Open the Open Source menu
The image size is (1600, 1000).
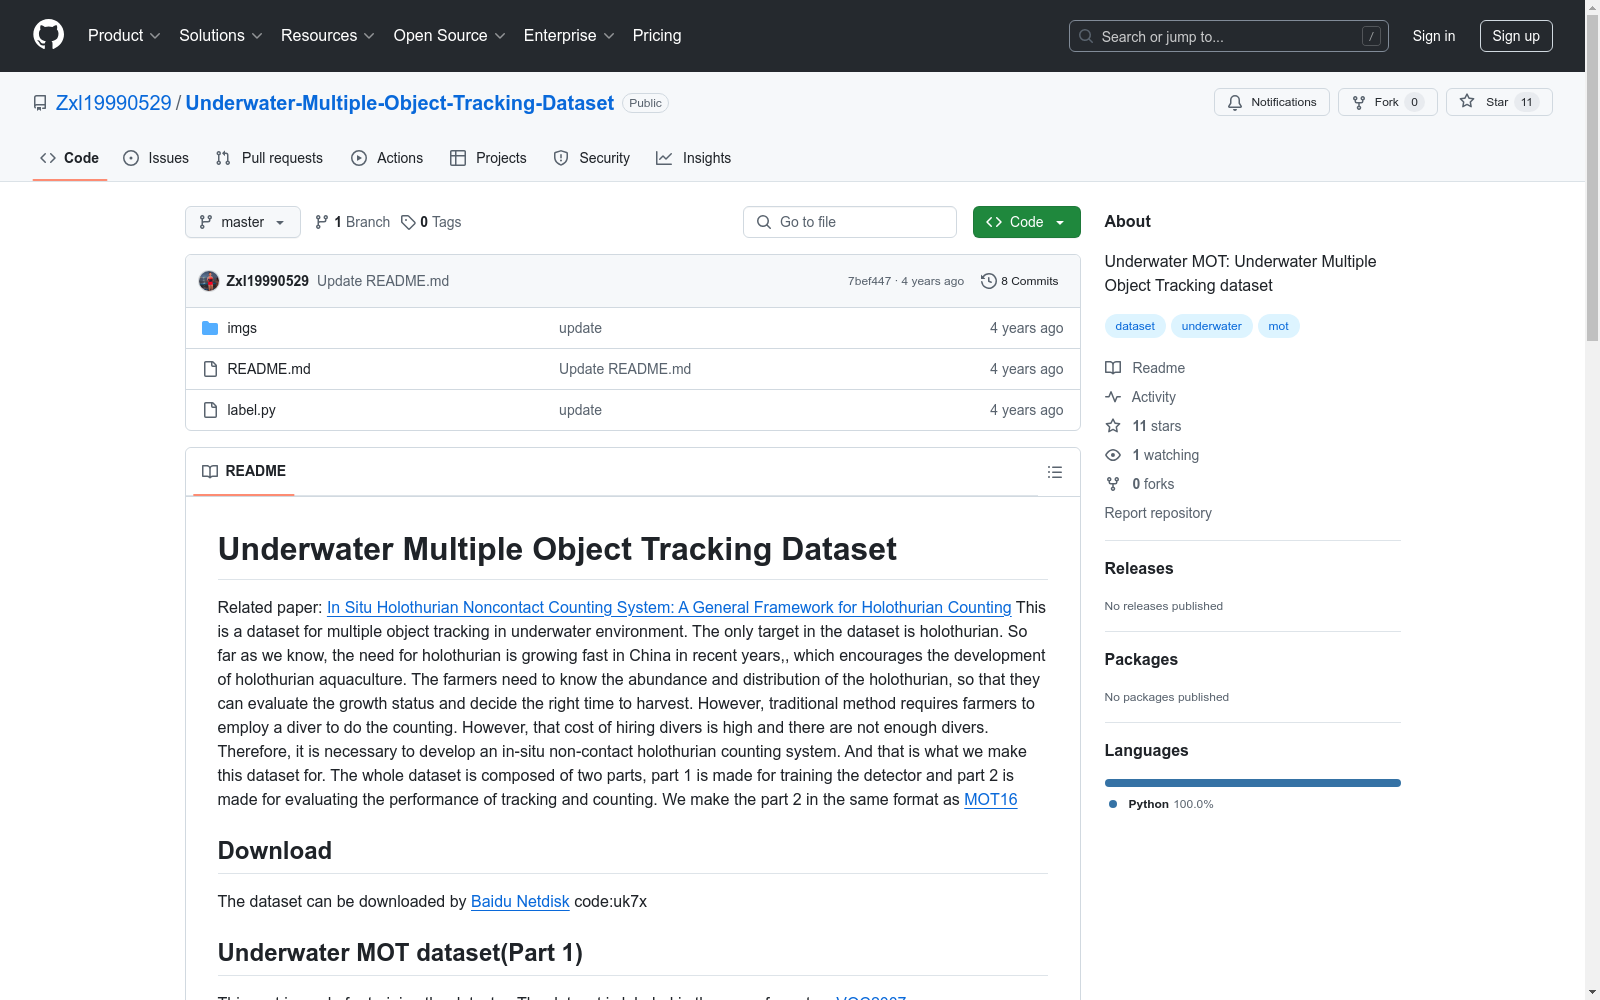[x=448, y=35]
